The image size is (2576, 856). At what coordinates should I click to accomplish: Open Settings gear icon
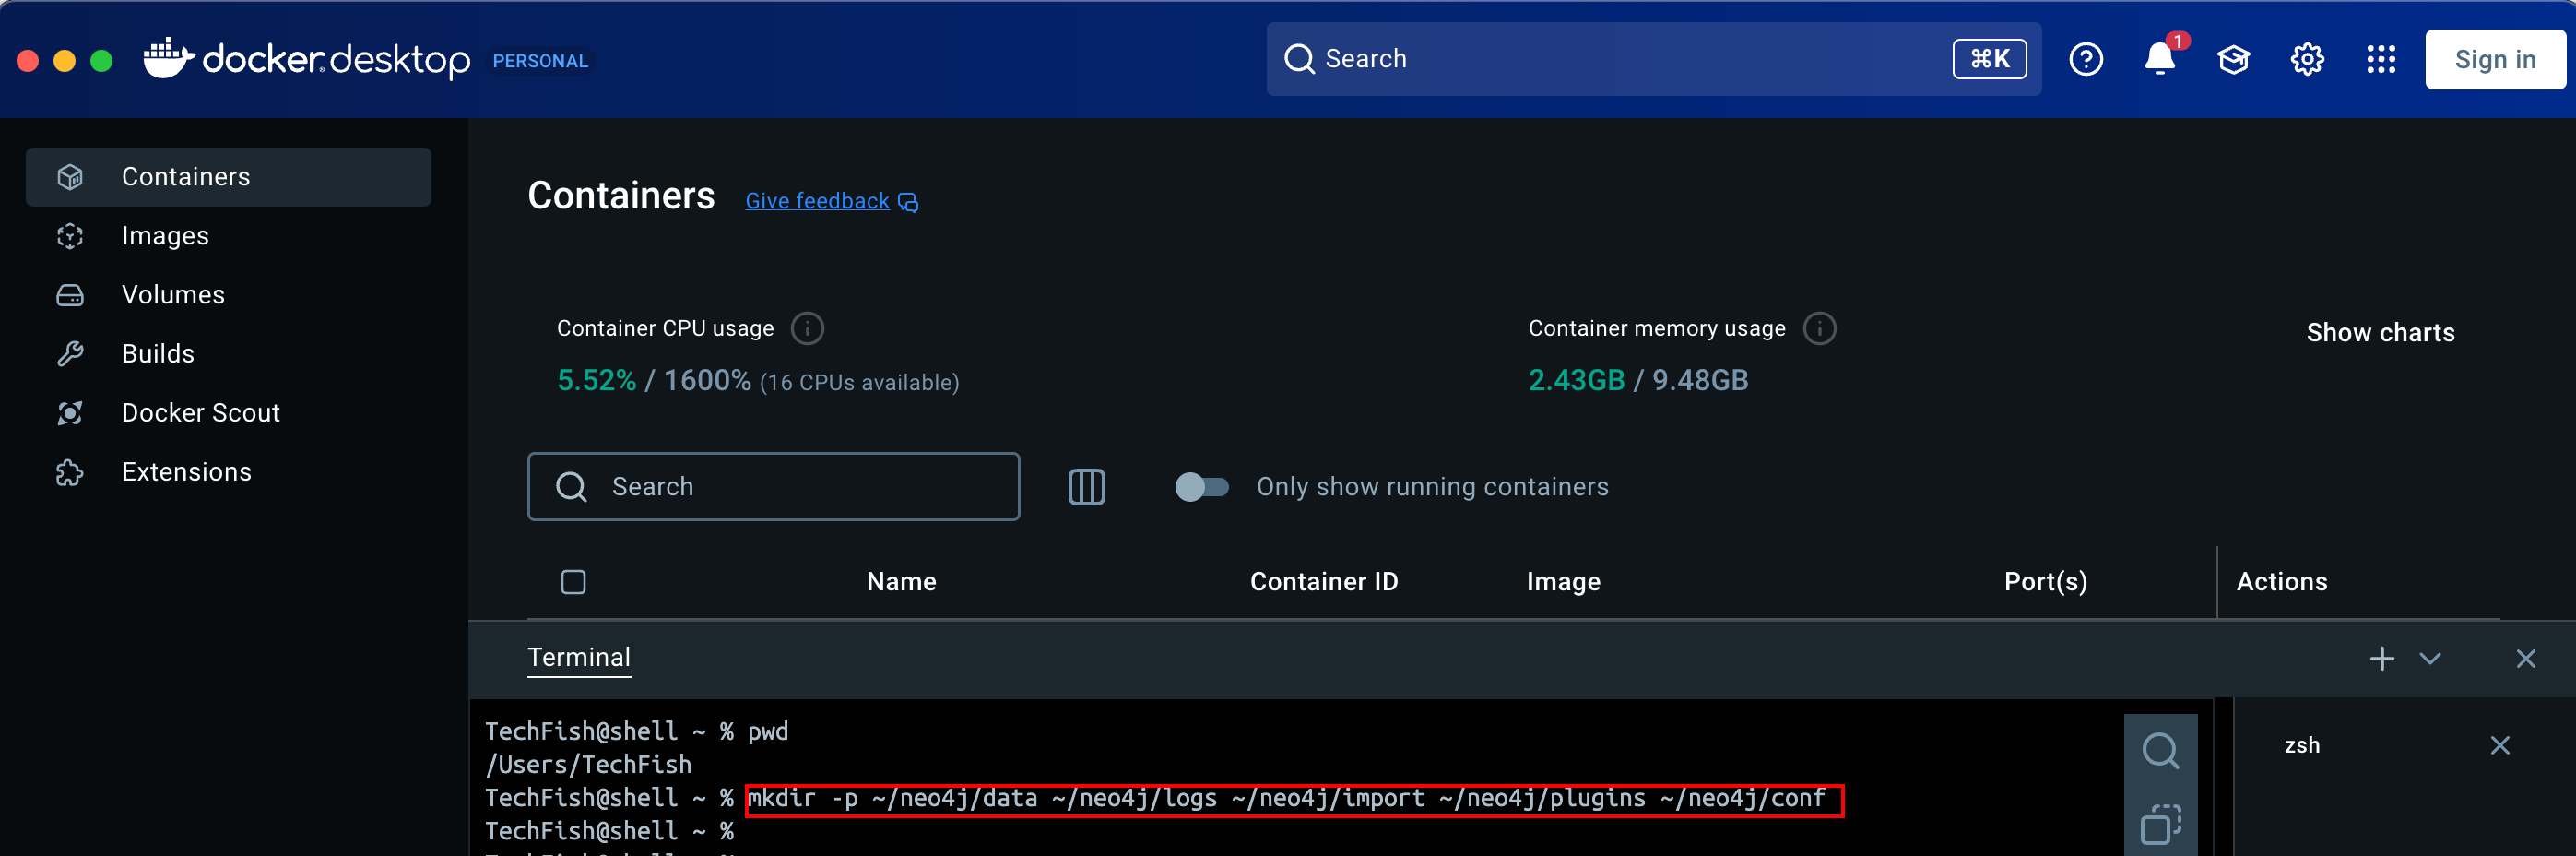click(x=2307, y=60)
